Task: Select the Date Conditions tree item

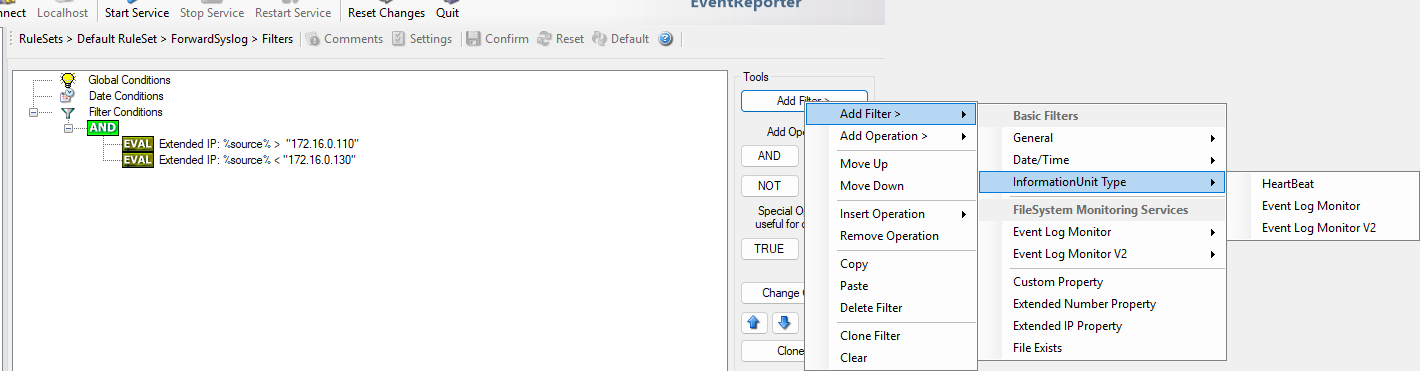Action: tap(126, 96)
